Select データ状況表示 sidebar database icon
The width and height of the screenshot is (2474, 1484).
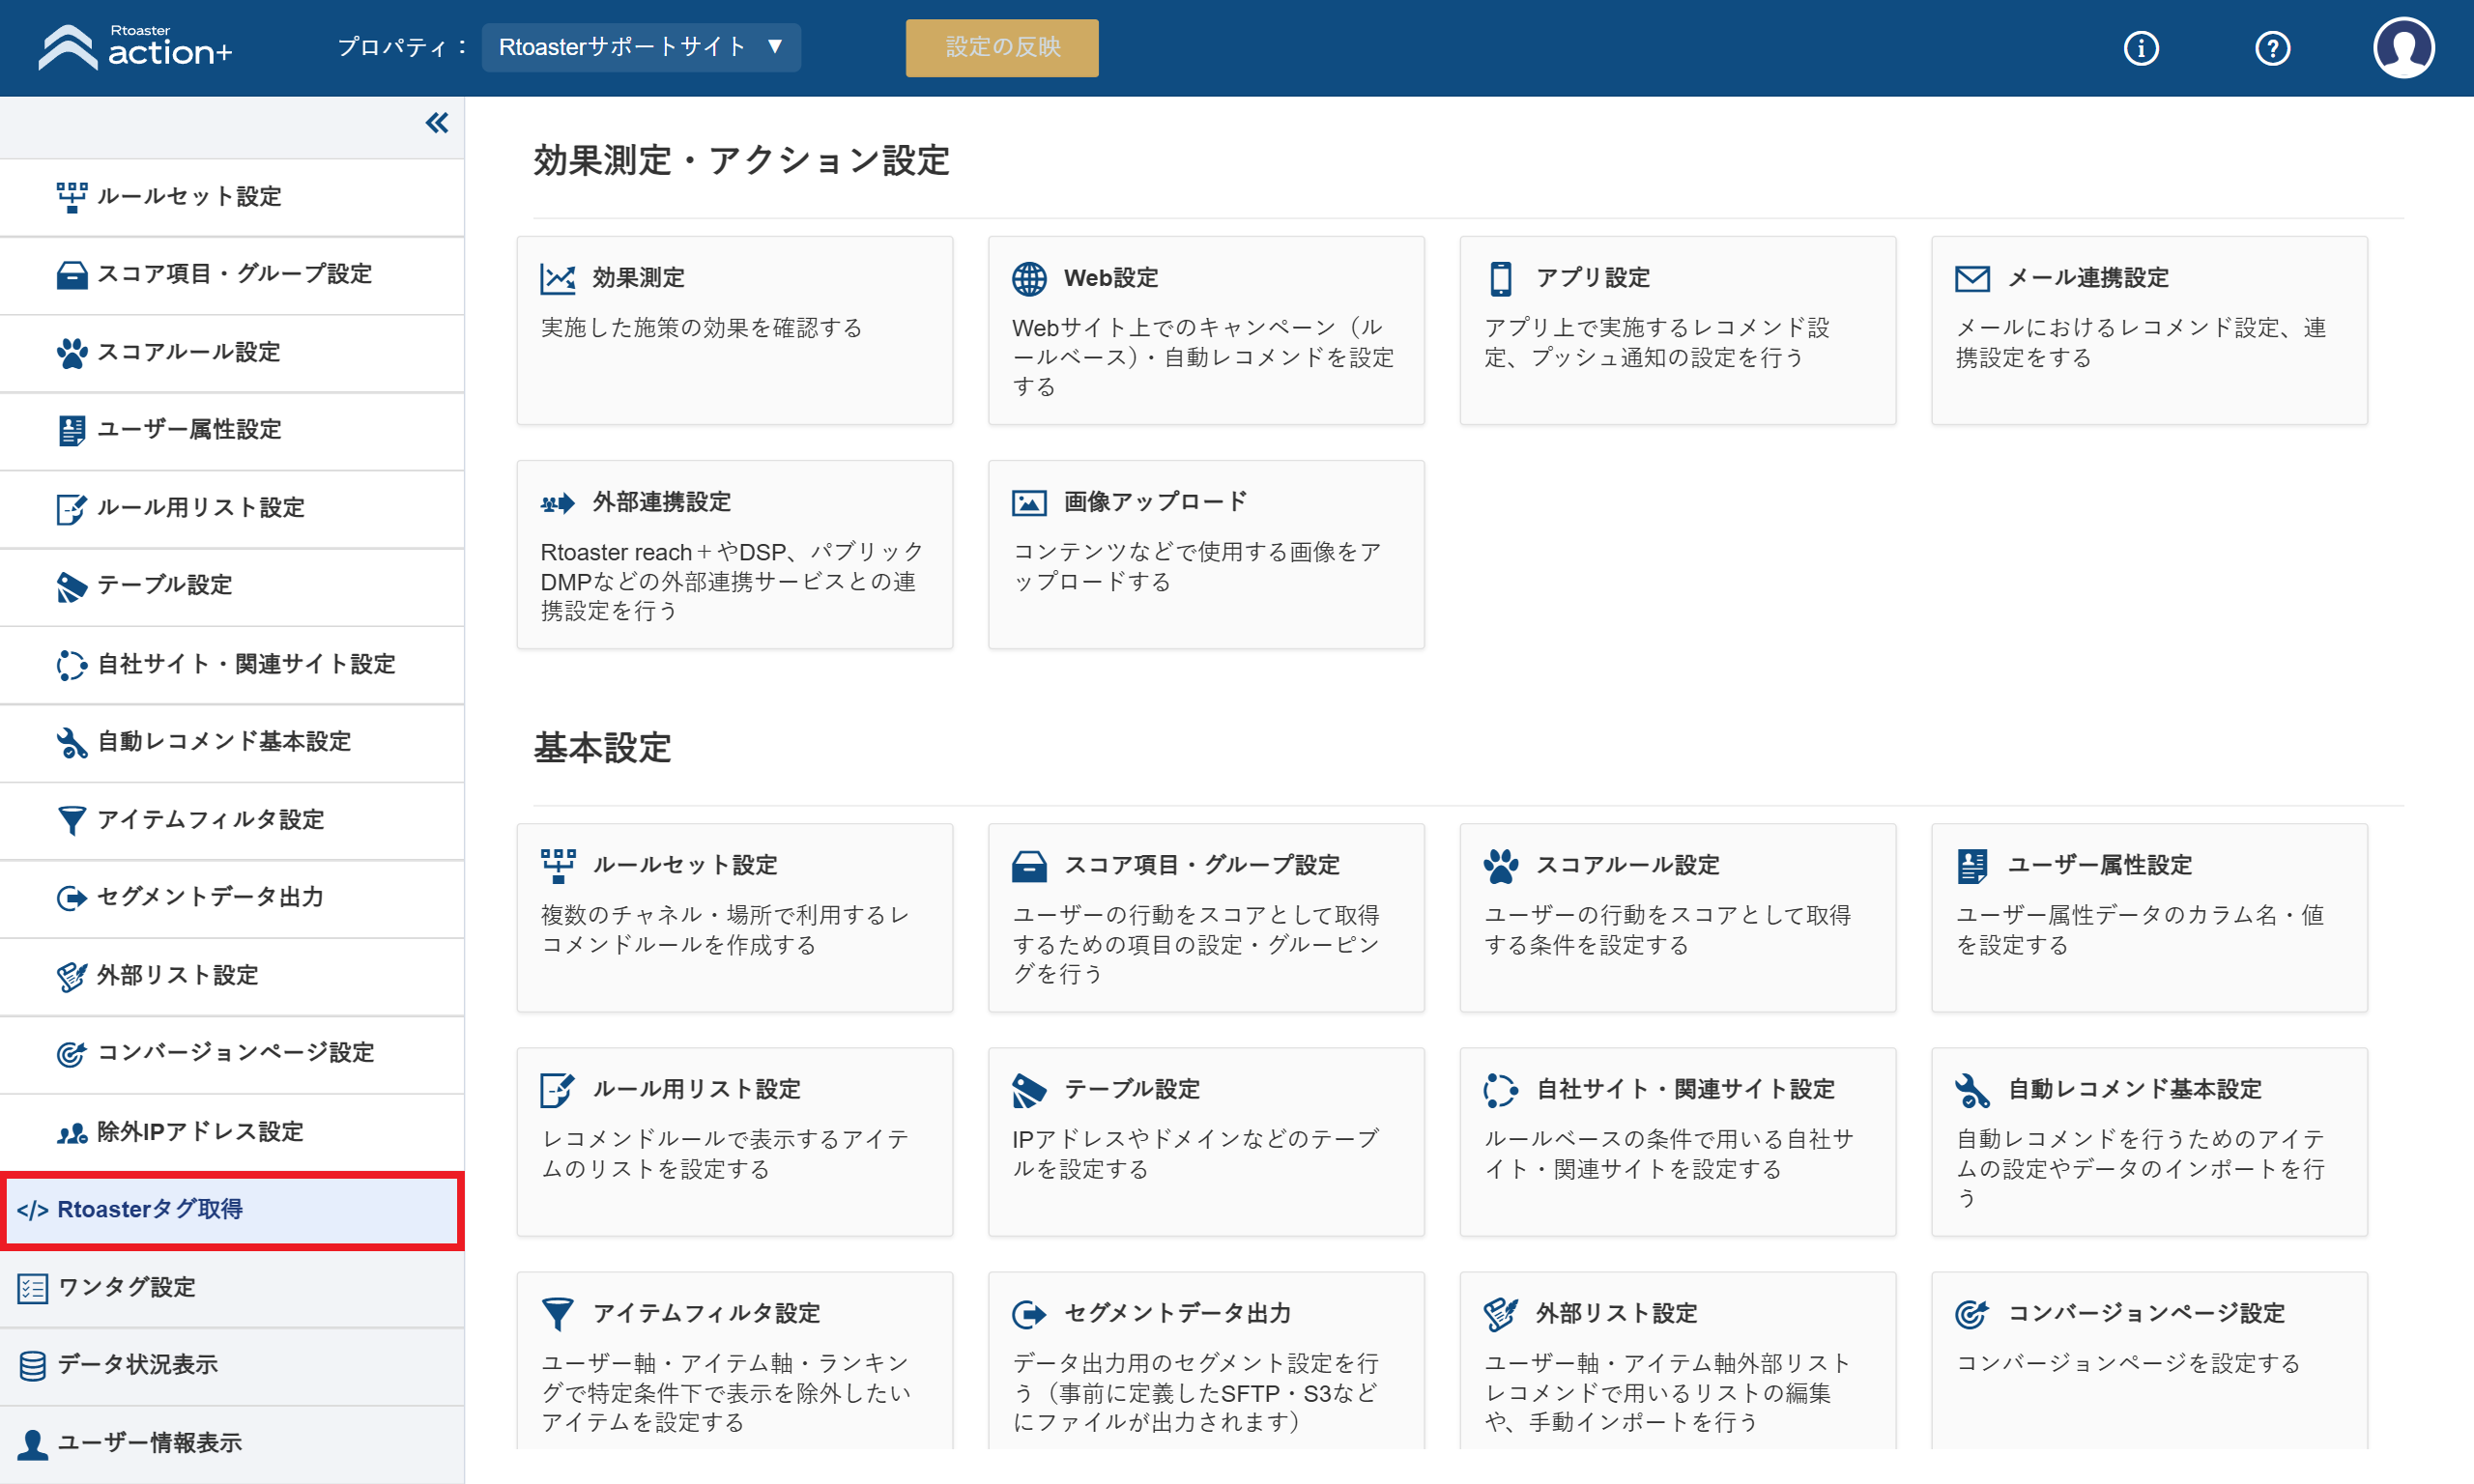32,1365
